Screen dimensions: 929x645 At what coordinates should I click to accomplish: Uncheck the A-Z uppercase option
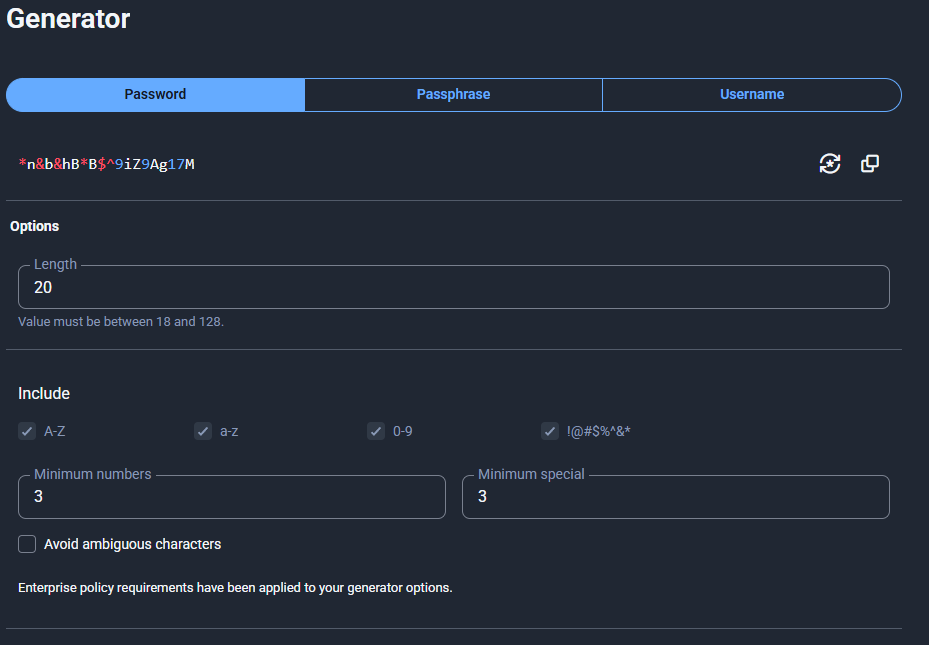[x=27, y=431]
